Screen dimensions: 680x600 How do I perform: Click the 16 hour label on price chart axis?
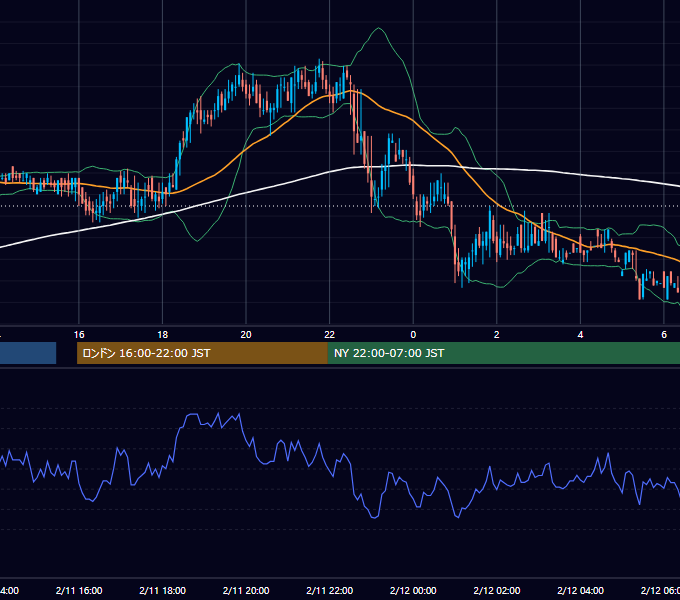79,335
